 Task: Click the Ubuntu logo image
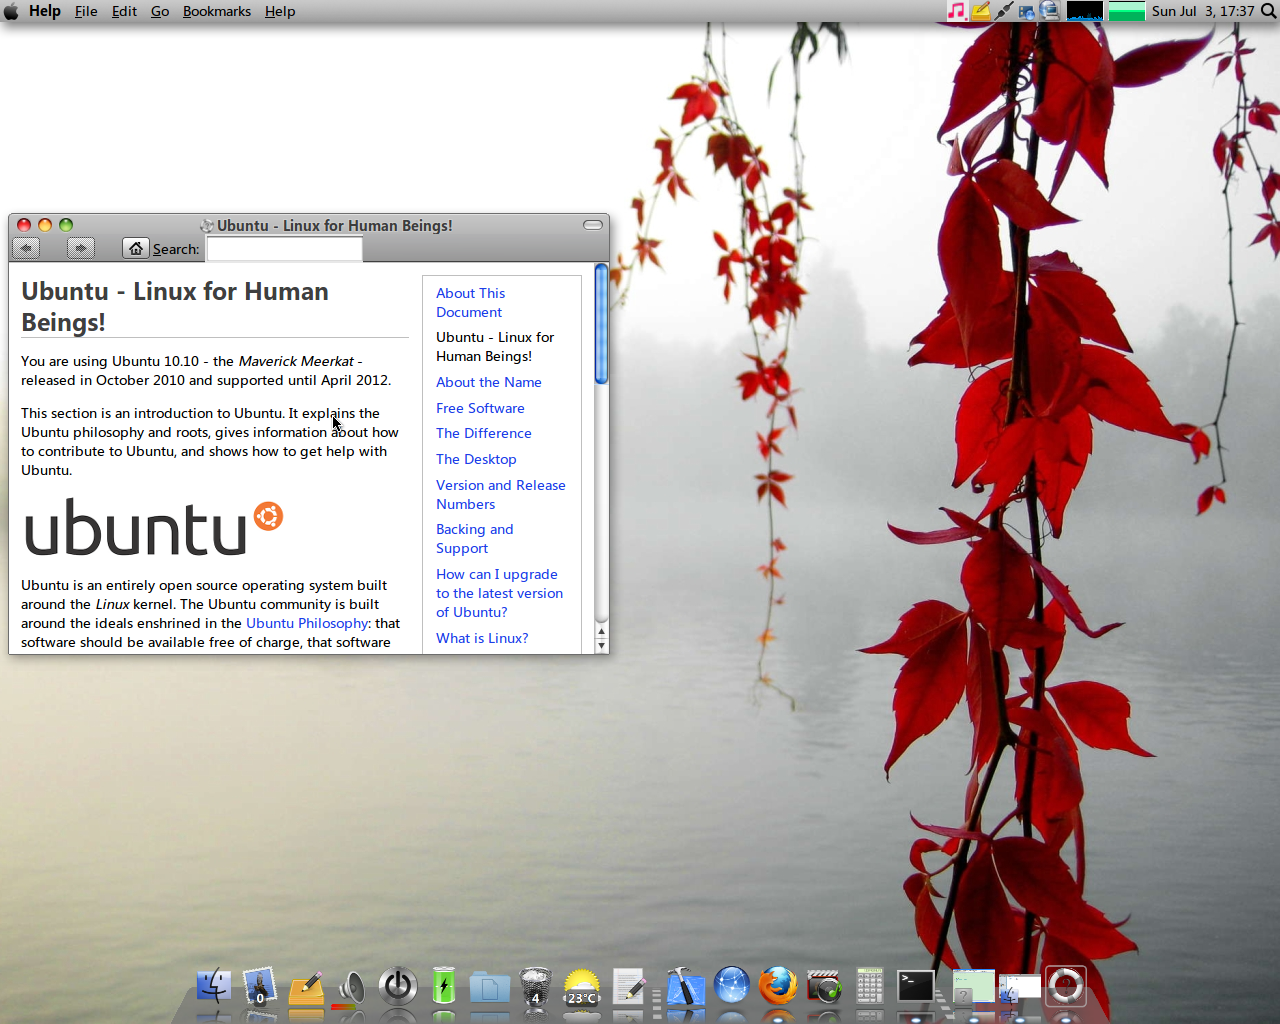coord(153,527)
